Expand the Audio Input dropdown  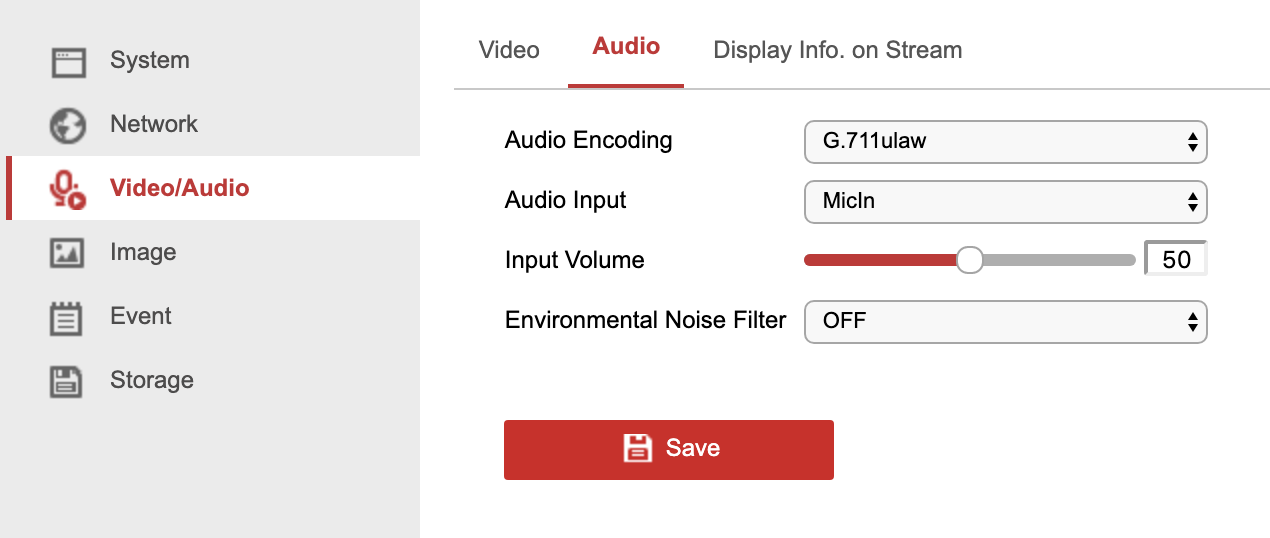click(1005, 202)
